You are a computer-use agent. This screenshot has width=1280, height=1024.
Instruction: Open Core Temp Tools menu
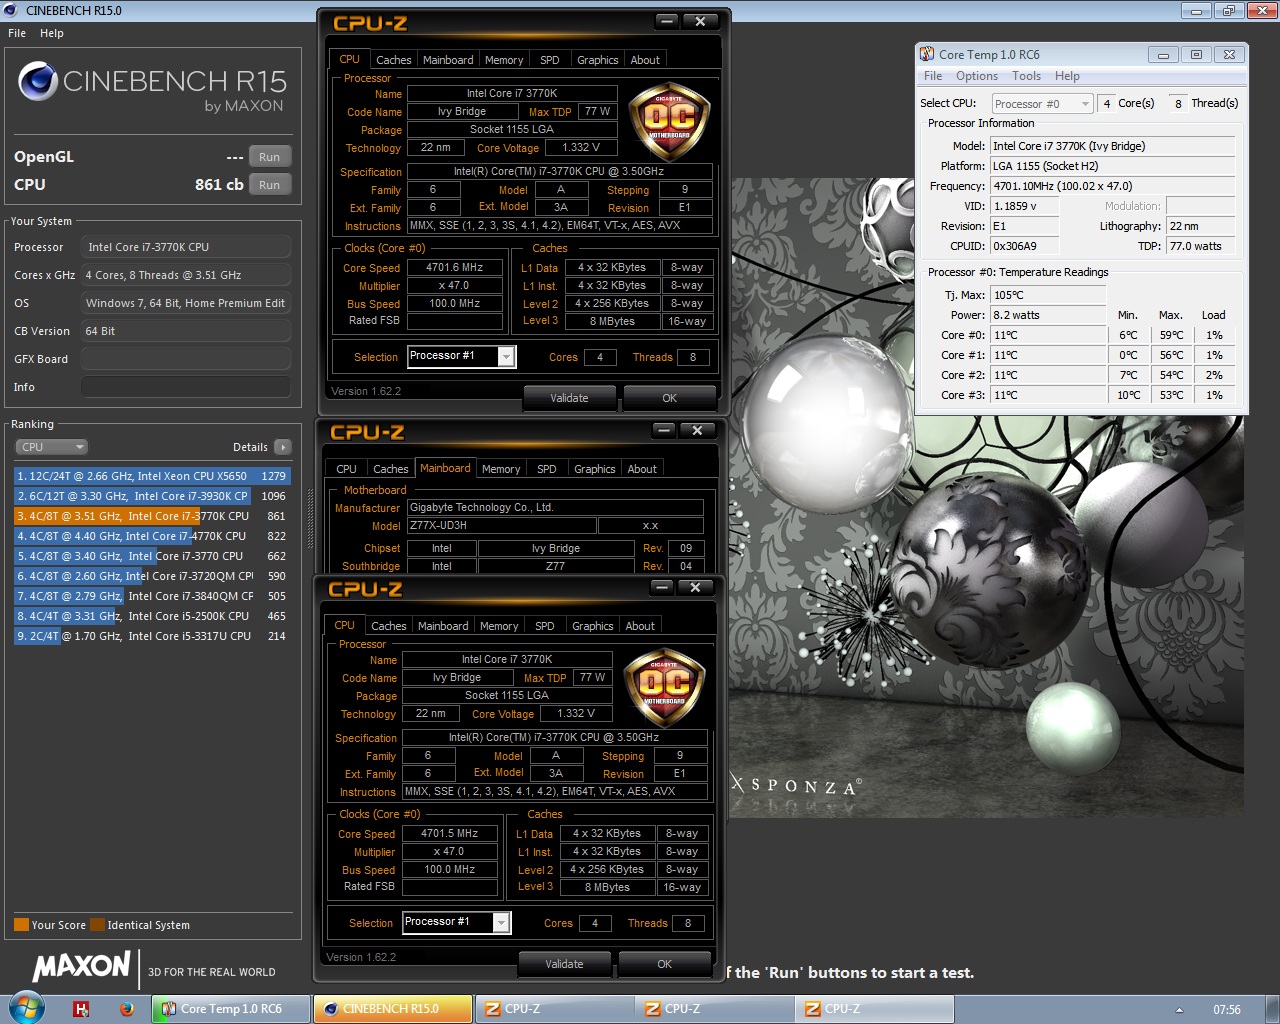coord(1026,76)
